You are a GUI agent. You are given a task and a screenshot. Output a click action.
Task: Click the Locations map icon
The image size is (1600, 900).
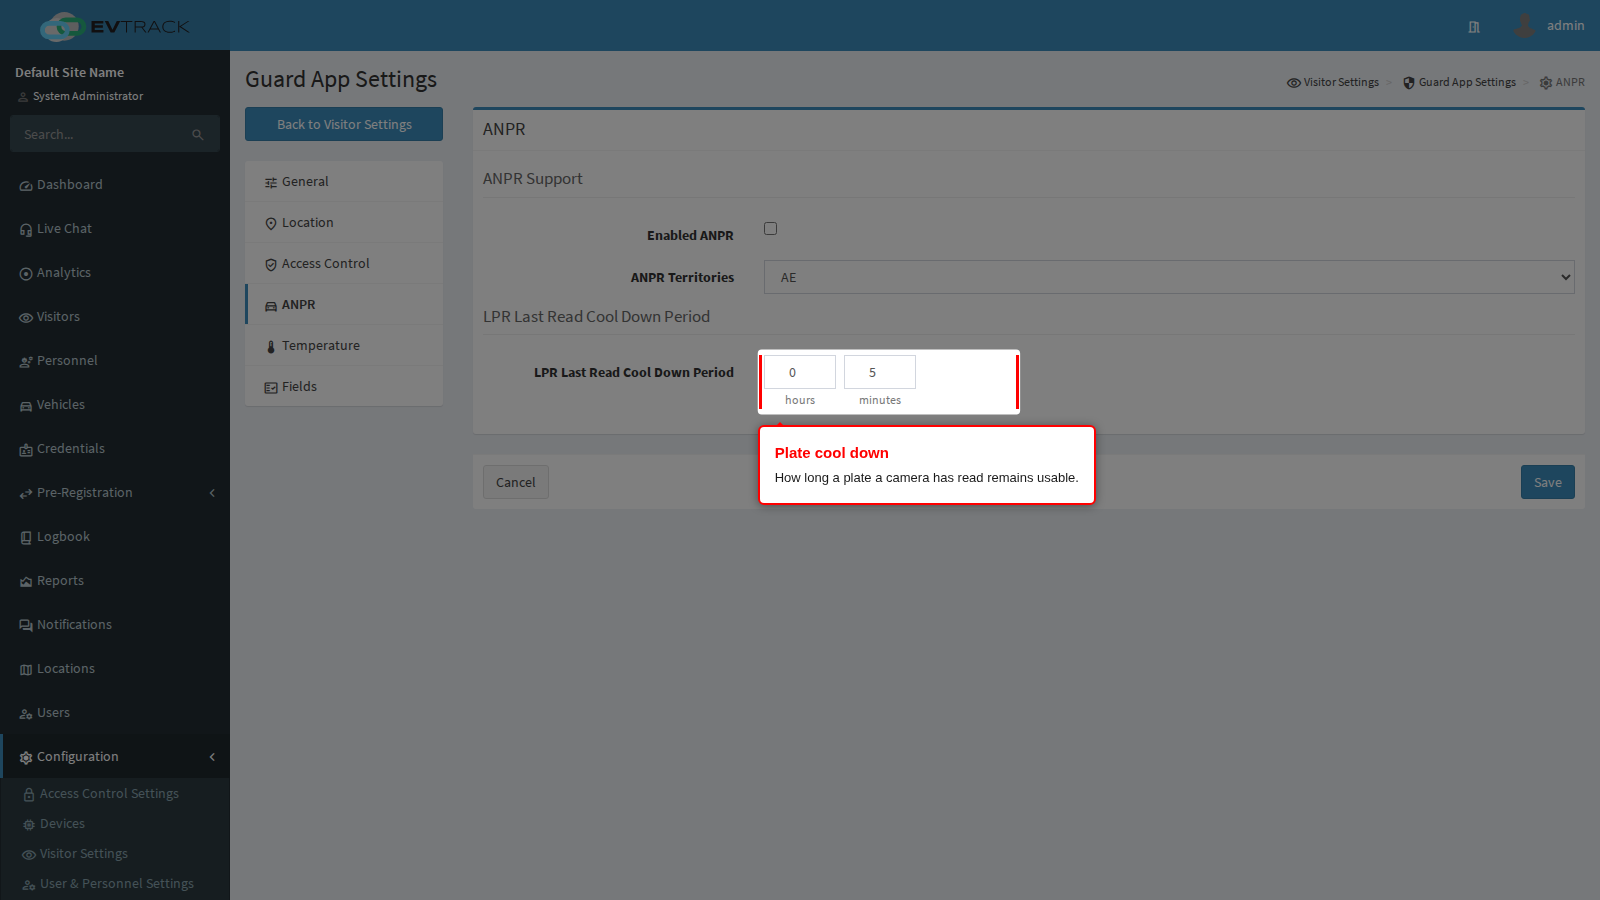(x=26, y=670)
